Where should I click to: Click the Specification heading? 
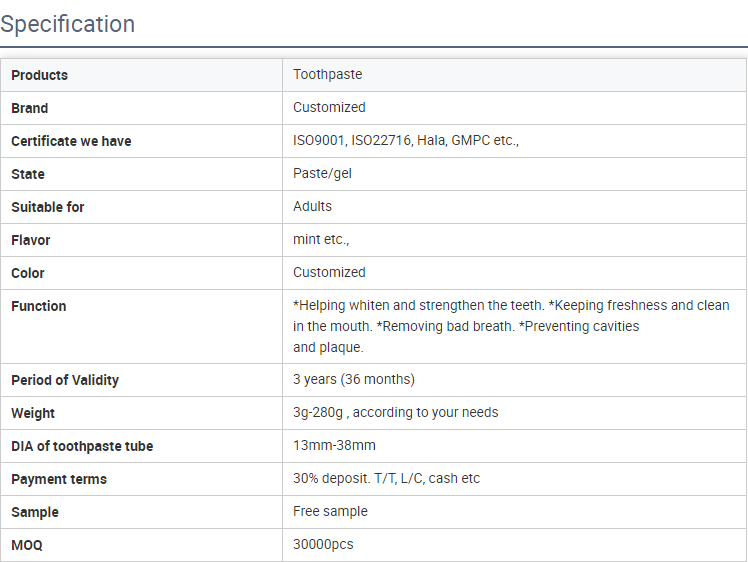click(x=67, y=24)
